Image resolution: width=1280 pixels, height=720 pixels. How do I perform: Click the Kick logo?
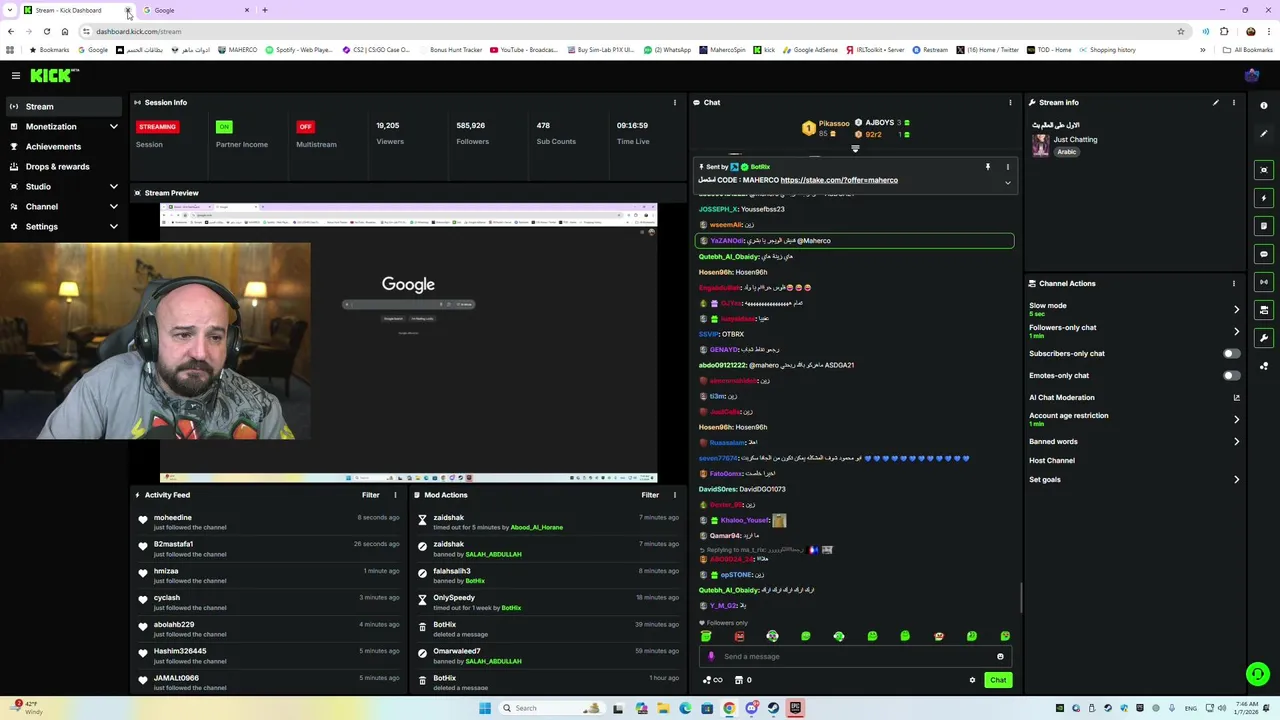(x=55, y=75)
